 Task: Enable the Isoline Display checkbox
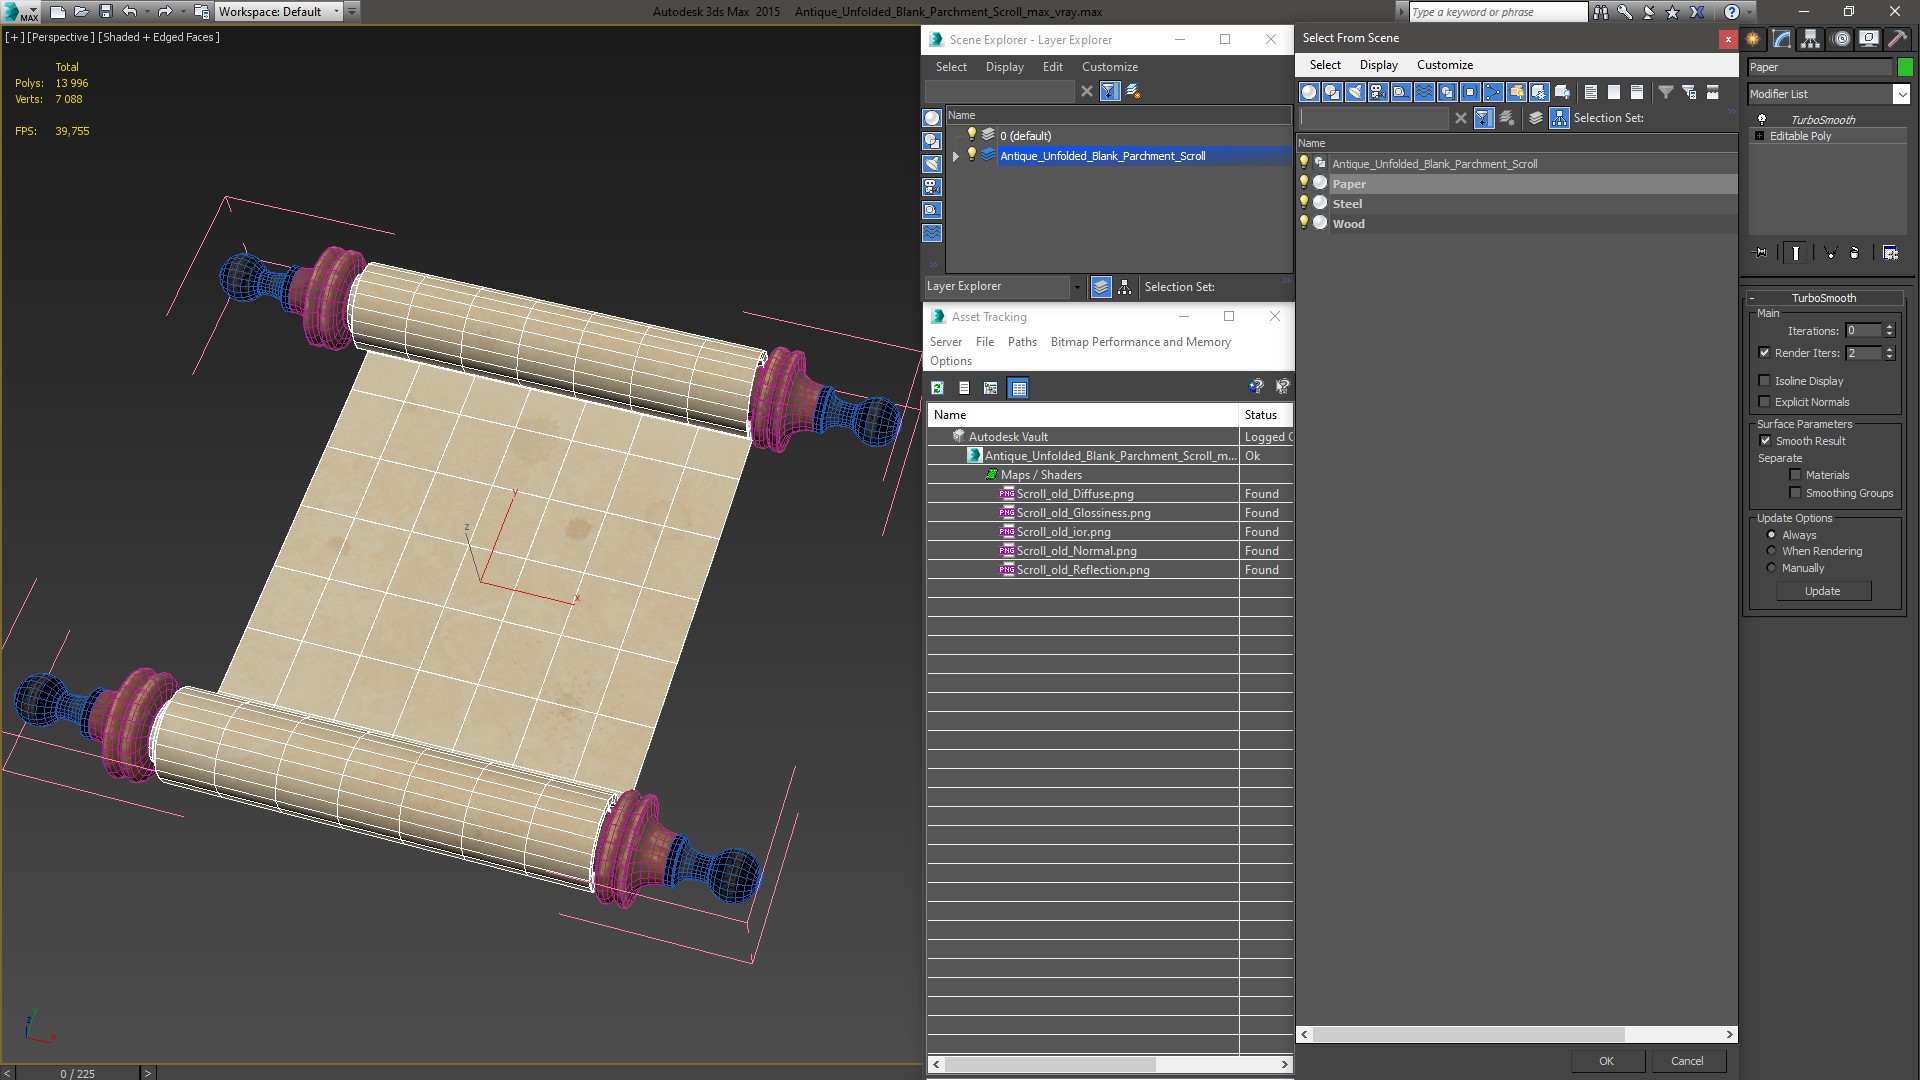coord(1765,381)
